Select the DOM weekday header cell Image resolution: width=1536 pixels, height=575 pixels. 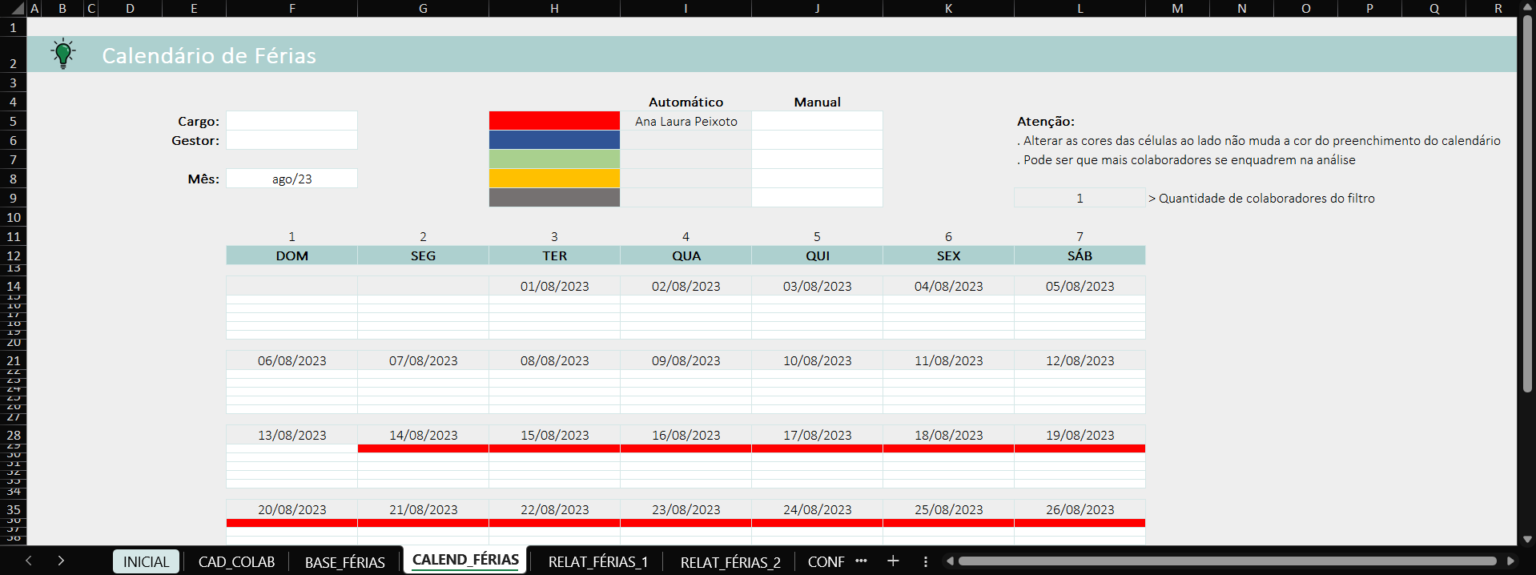coord(291,255)
